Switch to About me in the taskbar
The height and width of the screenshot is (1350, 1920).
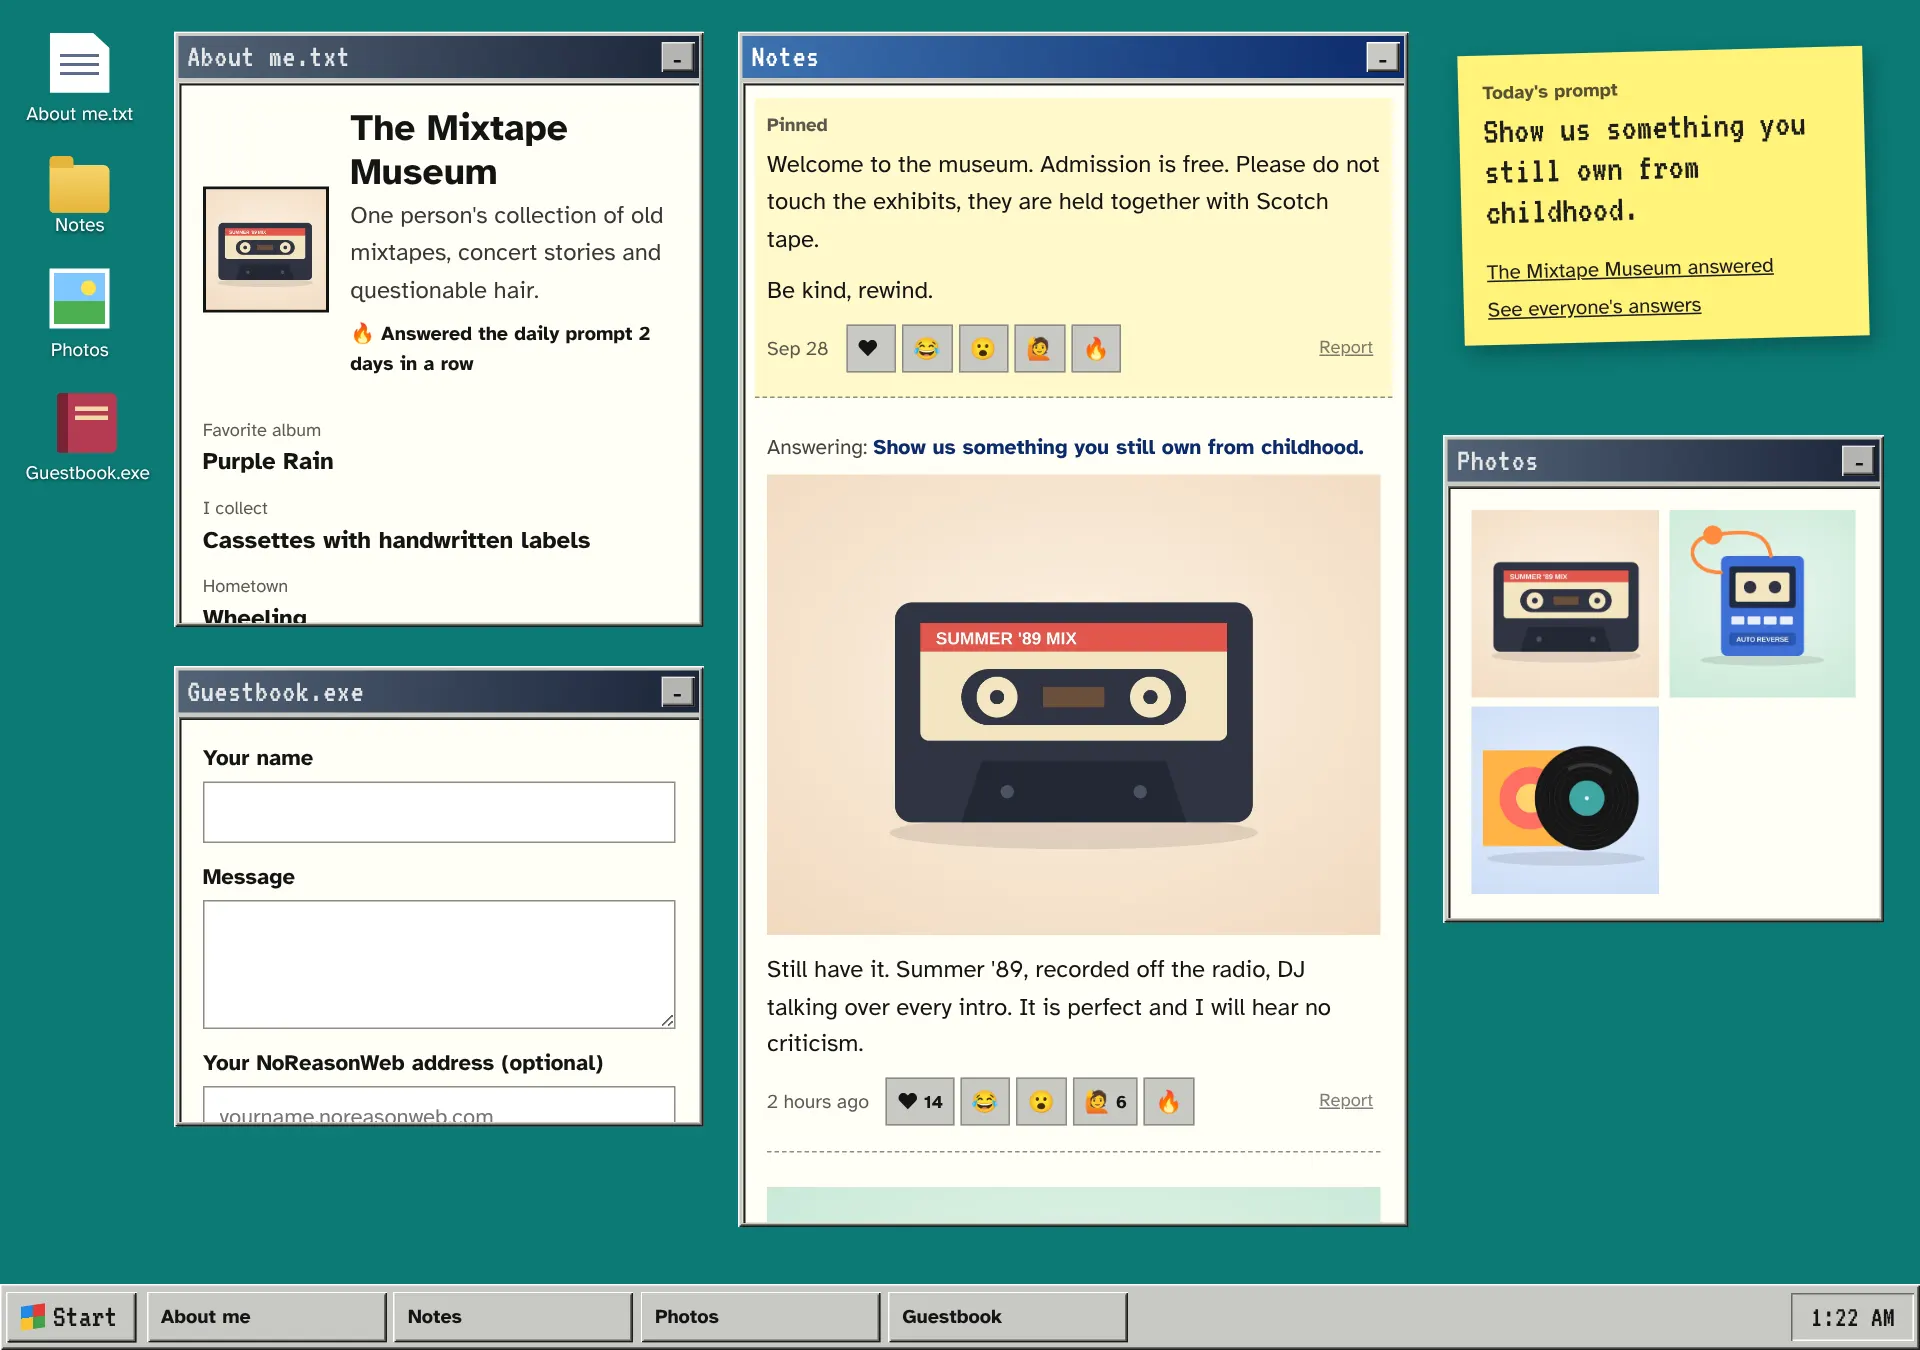(x=267, y=1317)
